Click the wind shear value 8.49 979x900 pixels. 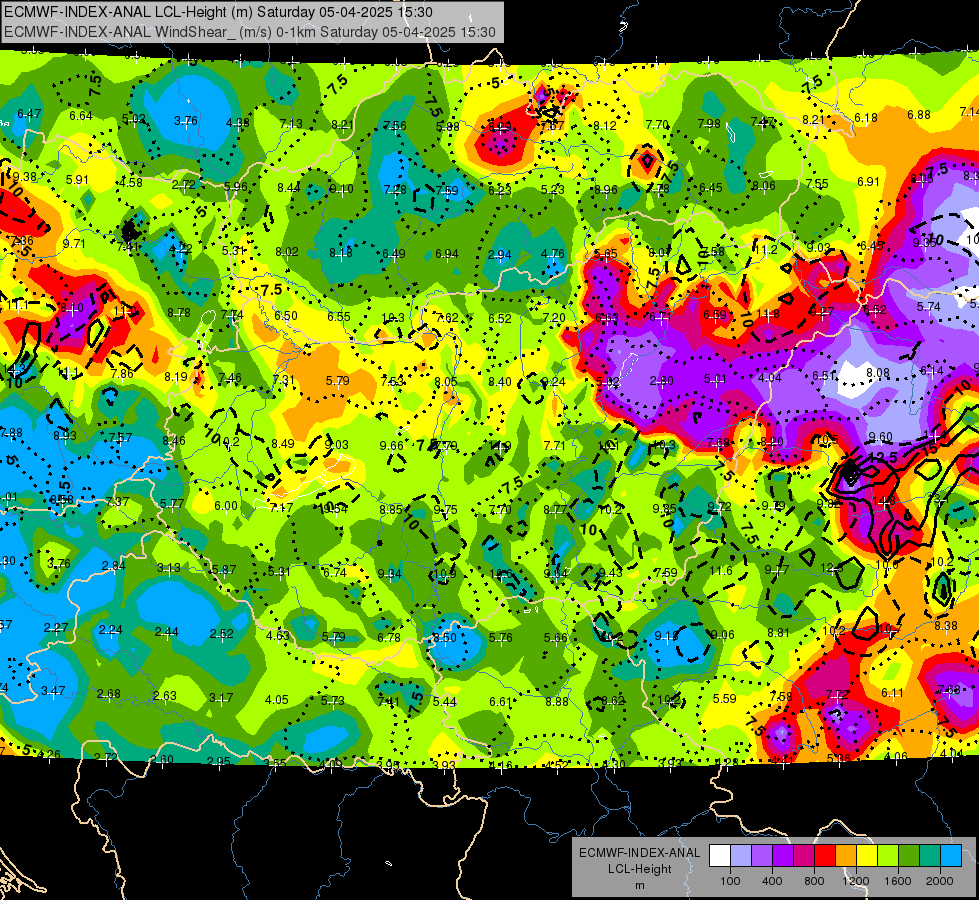coord(283,443)
